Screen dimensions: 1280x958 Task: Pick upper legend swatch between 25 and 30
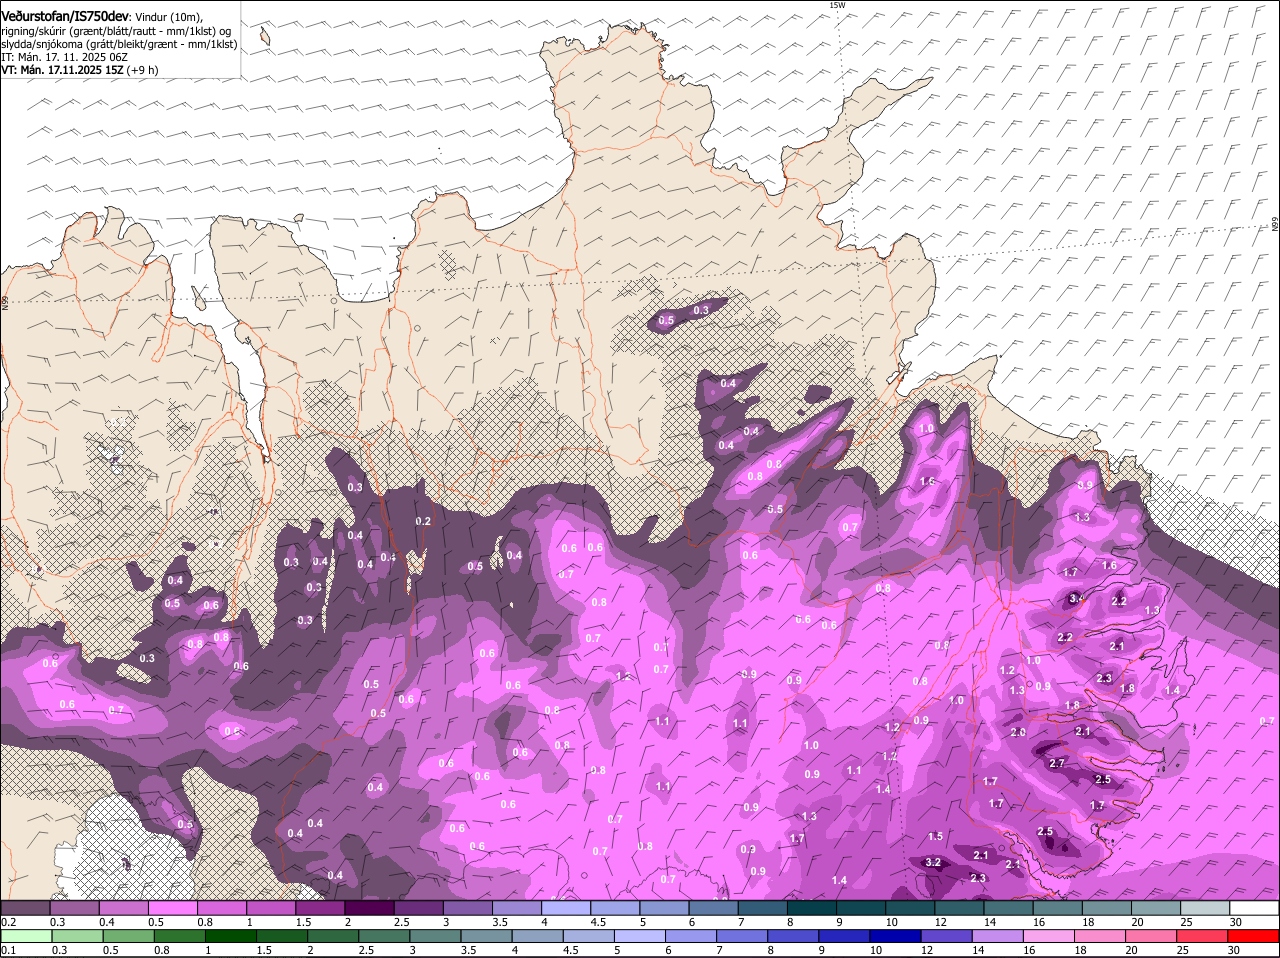(x=1206, y=908)
